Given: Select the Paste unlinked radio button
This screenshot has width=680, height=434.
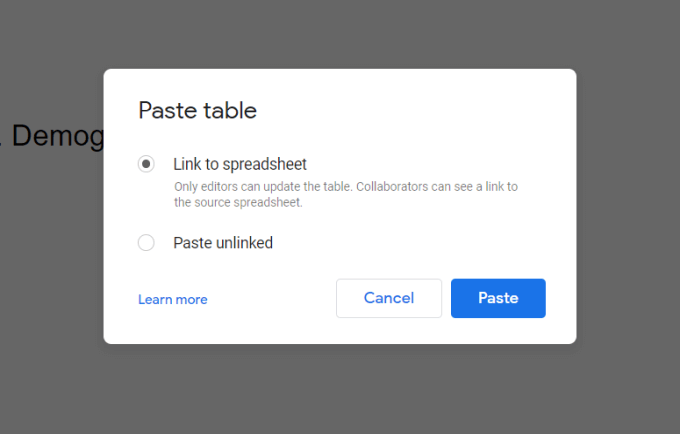Looking at the screenshot, I should pyautogui.click(x=146, y=243).
